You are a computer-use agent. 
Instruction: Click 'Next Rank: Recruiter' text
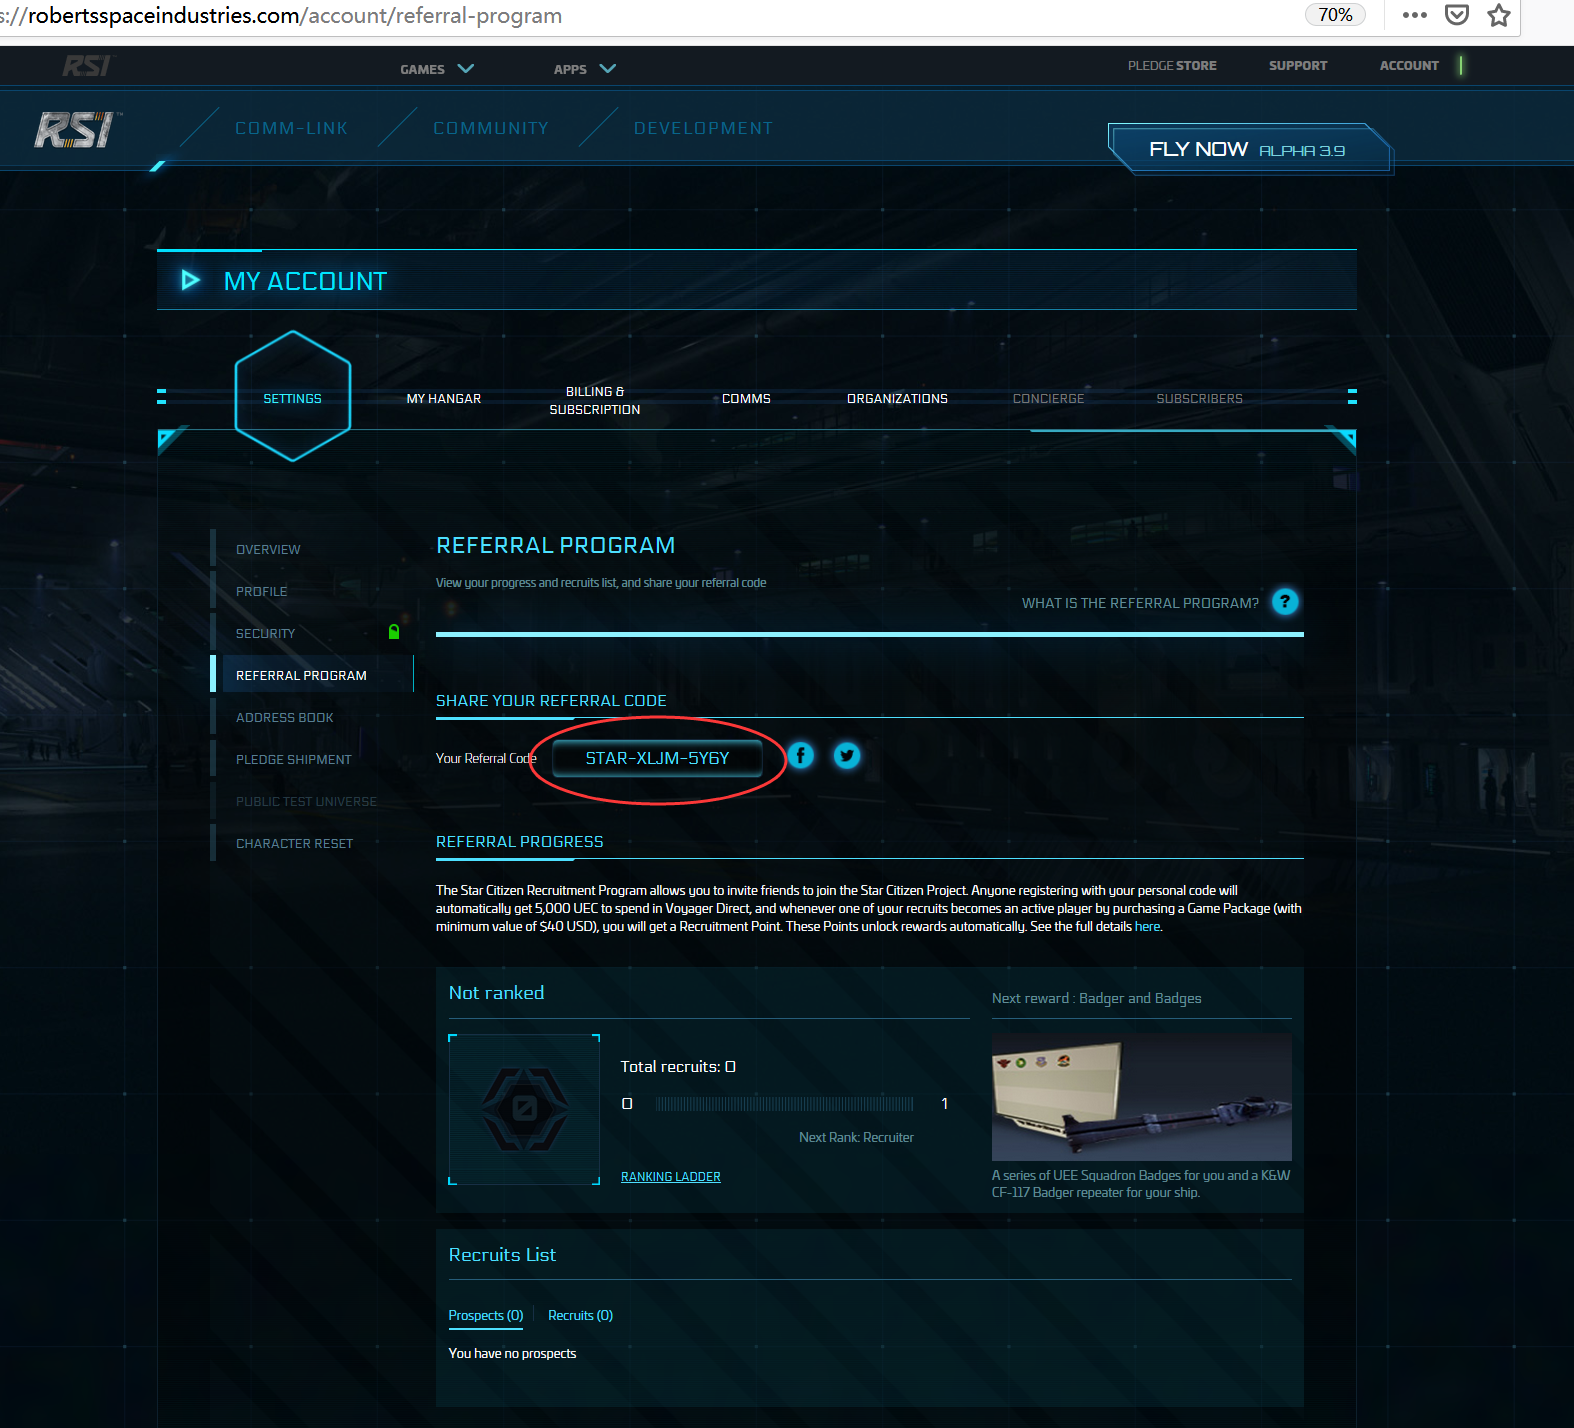point(856,1138)
